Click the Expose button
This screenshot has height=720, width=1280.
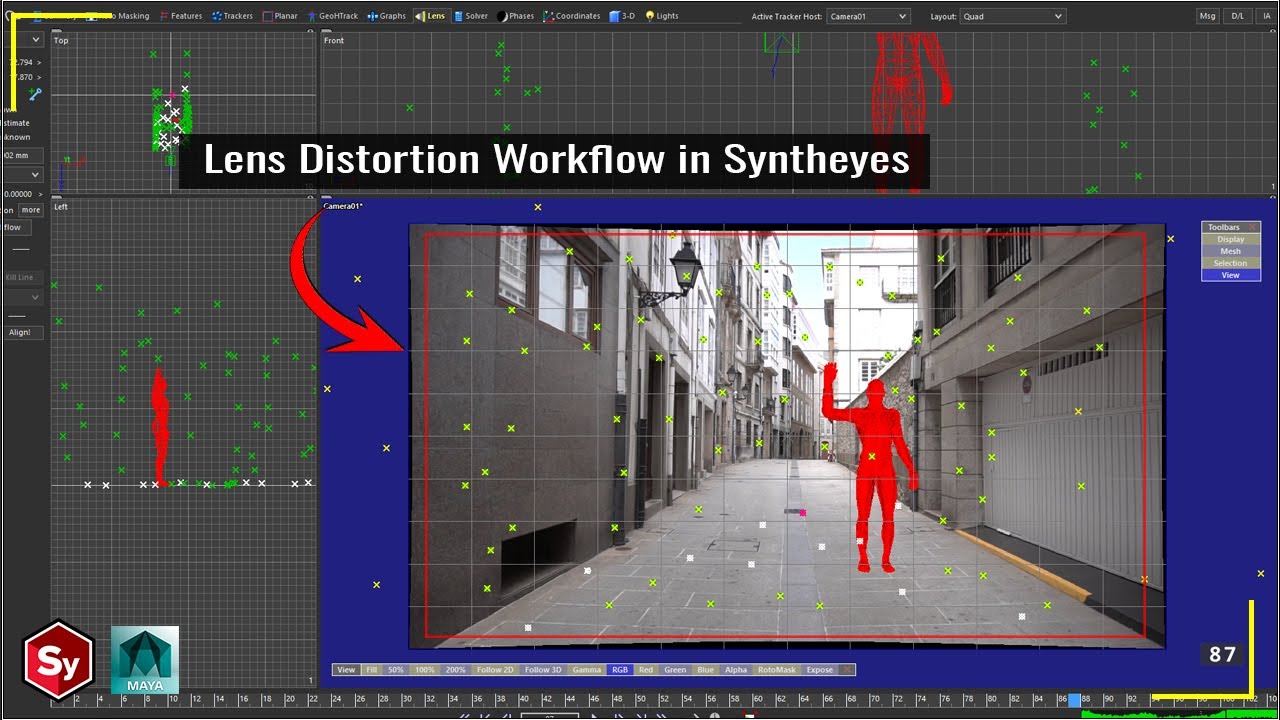(819, 670)
